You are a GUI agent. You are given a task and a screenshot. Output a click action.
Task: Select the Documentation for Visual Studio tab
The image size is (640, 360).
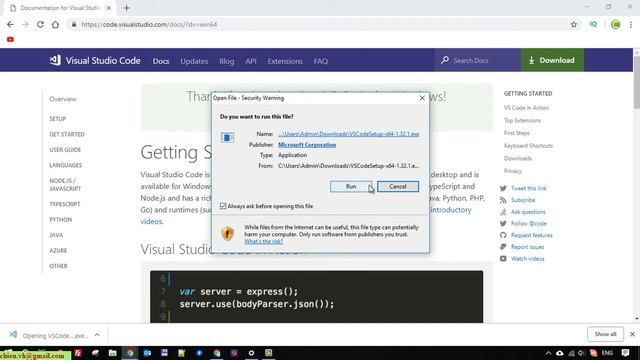(60, 8)
